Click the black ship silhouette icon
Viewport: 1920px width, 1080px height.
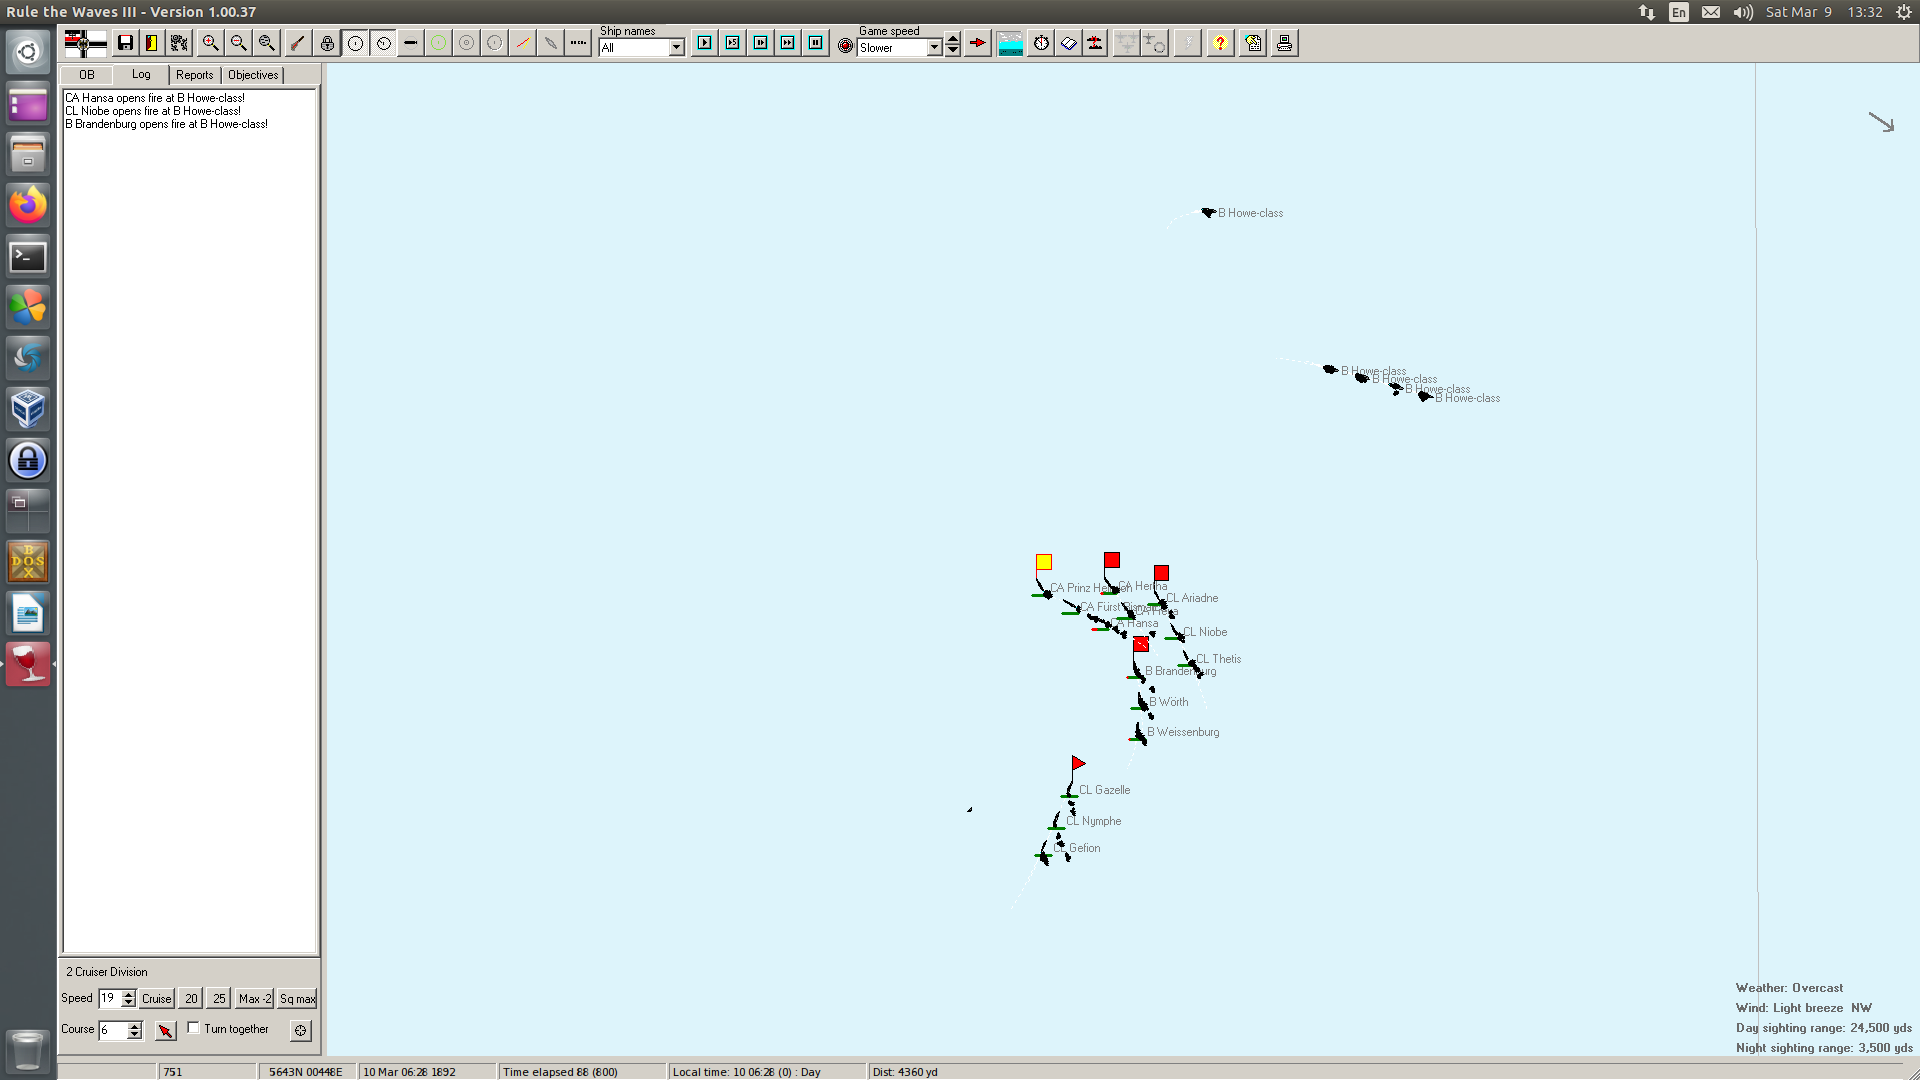click(410, 43)
